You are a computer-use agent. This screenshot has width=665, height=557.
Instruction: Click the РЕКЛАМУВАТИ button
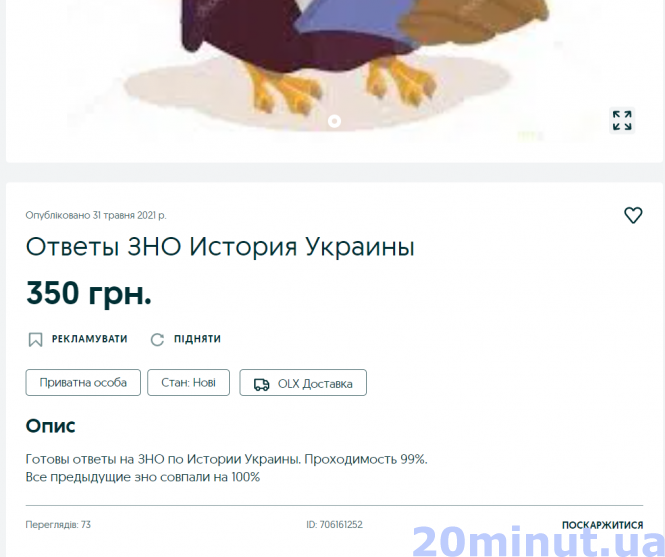tap(78, 339)
